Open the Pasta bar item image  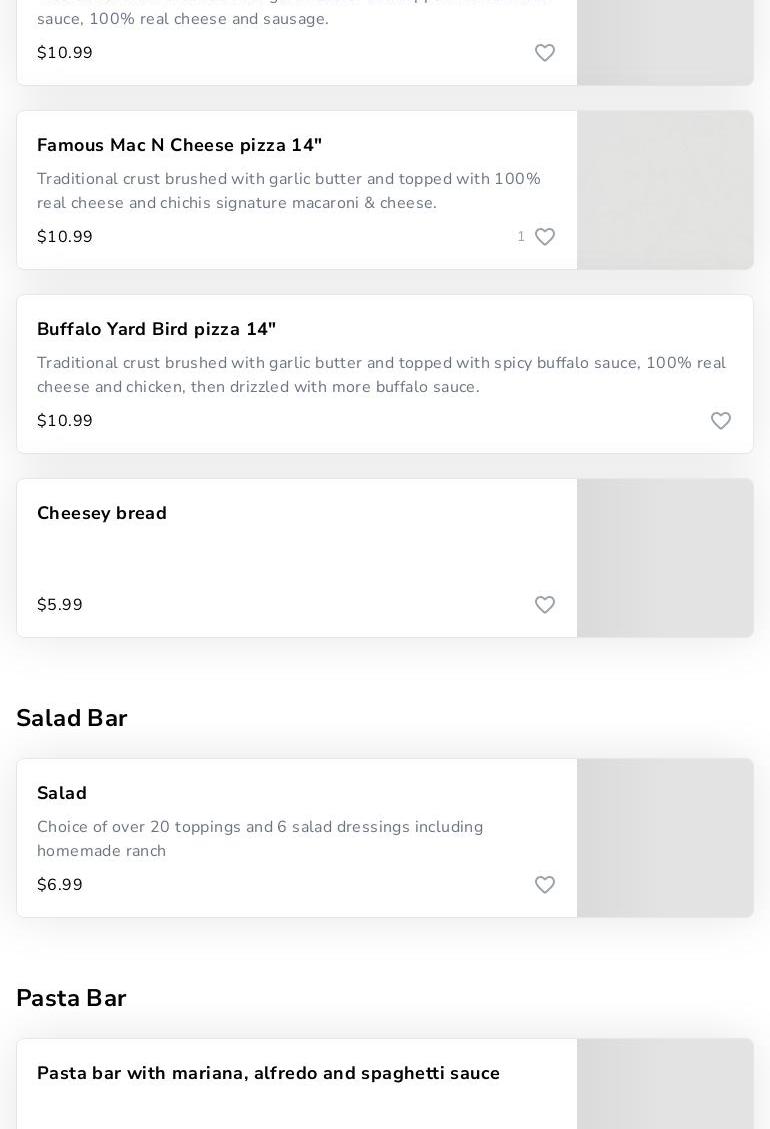pyautogui.click(x=665, y=1084)
